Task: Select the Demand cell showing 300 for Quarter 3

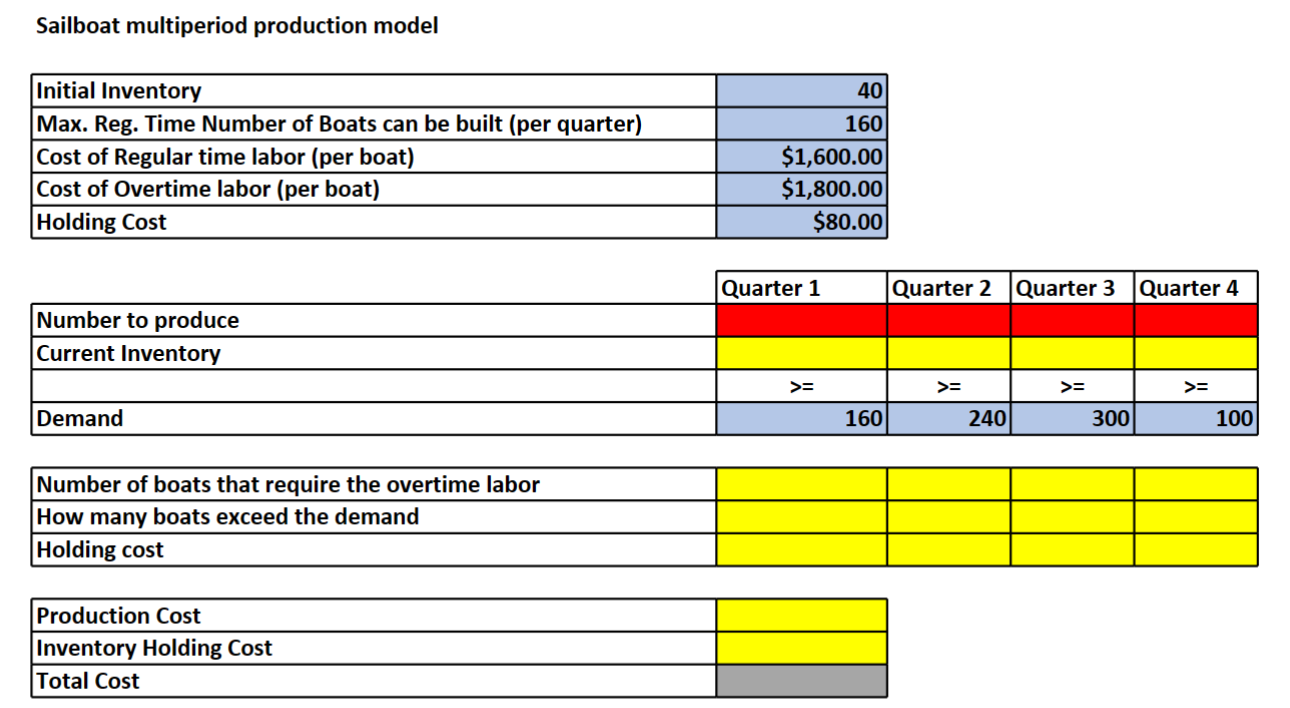Action: click(1071, 418)
